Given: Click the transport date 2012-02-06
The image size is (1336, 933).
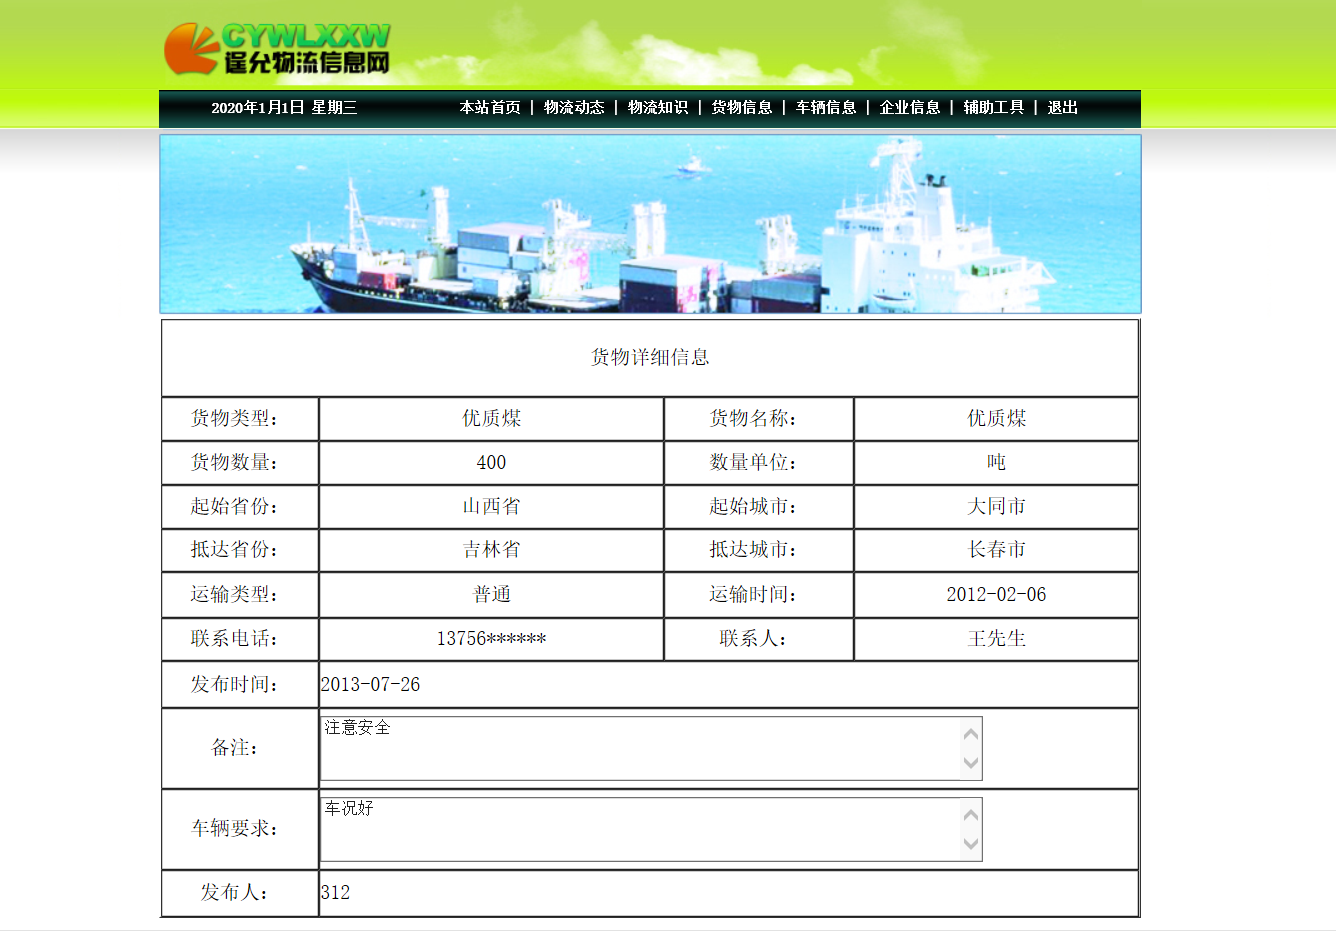Looking at the screenshot, I should click(x=996, y=594).
